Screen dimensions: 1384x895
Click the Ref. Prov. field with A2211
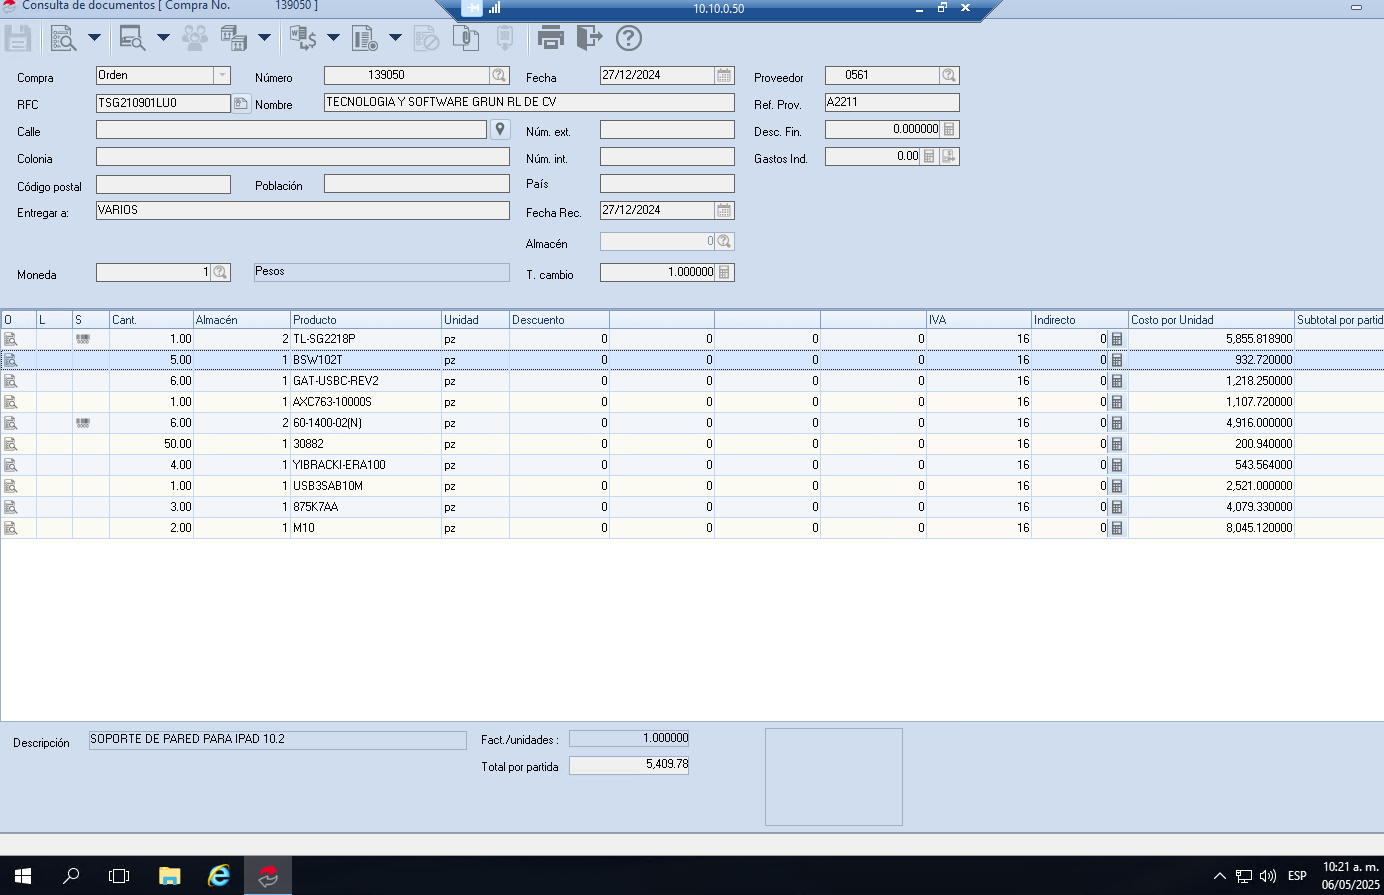[x=892, y=103]
